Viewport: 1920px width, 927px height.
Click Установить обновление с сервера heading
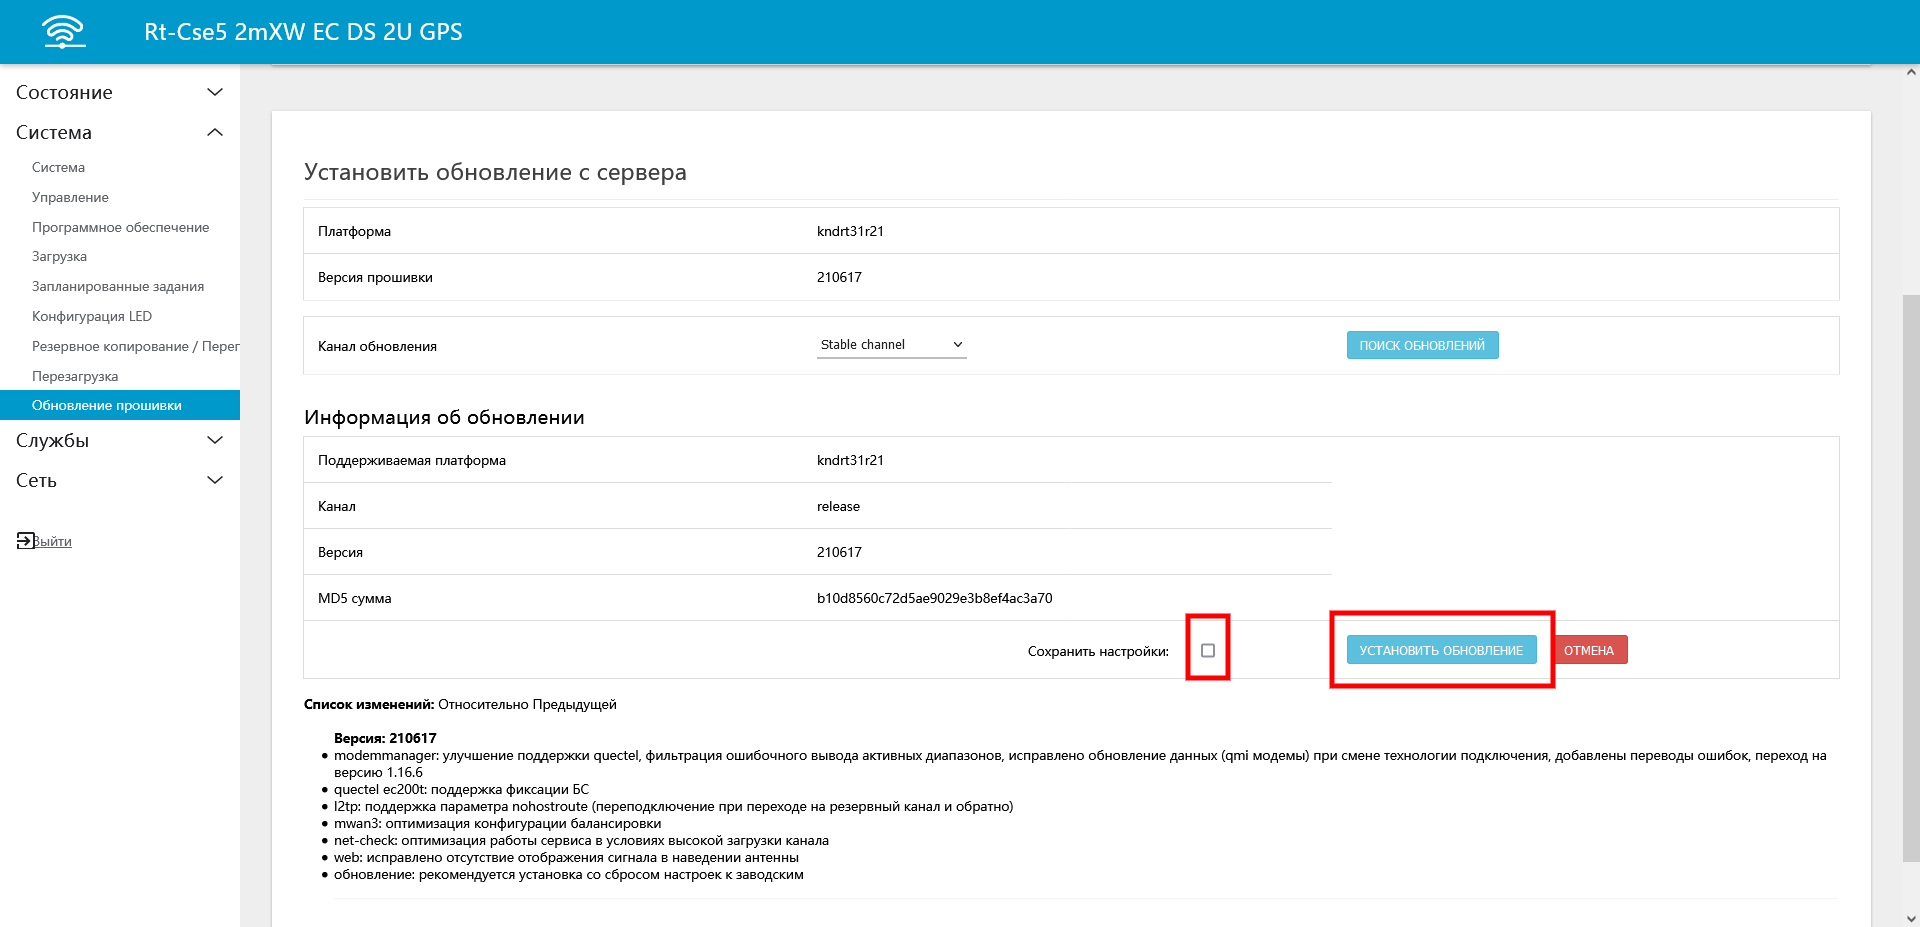495,172
